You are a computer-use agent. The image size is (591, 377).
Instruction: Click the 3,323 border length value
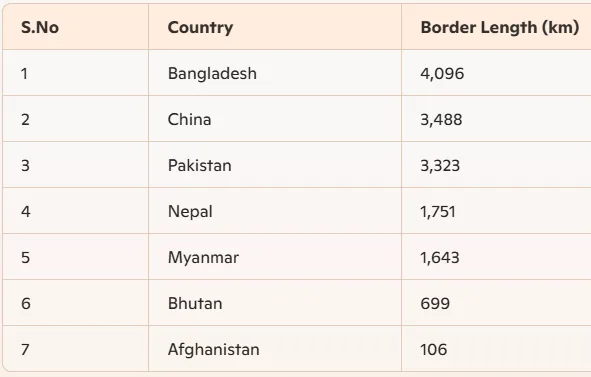(440, 166)
